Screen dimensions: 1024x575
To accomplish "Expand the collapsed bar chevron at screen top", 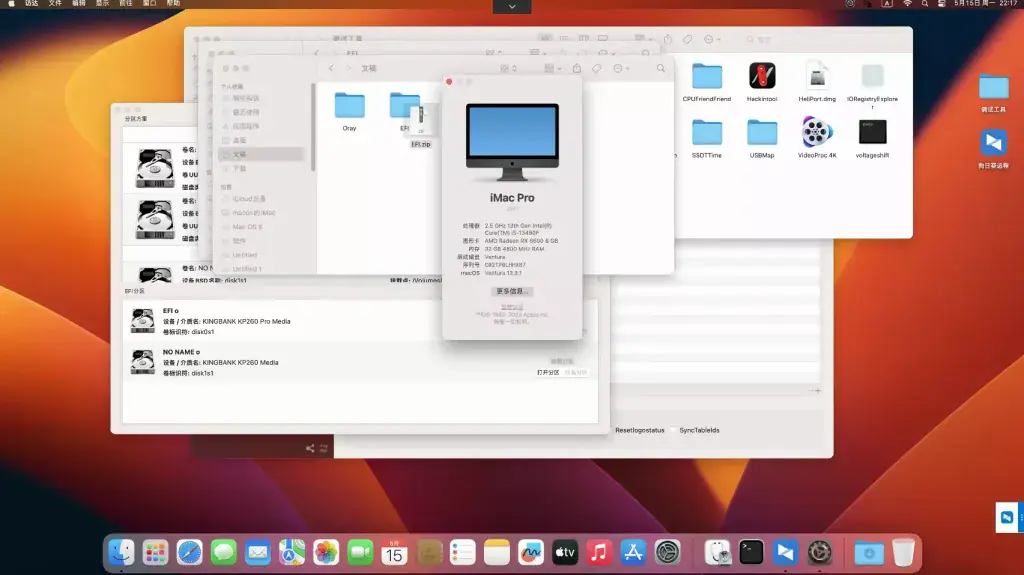I will (x=512, y=7).
